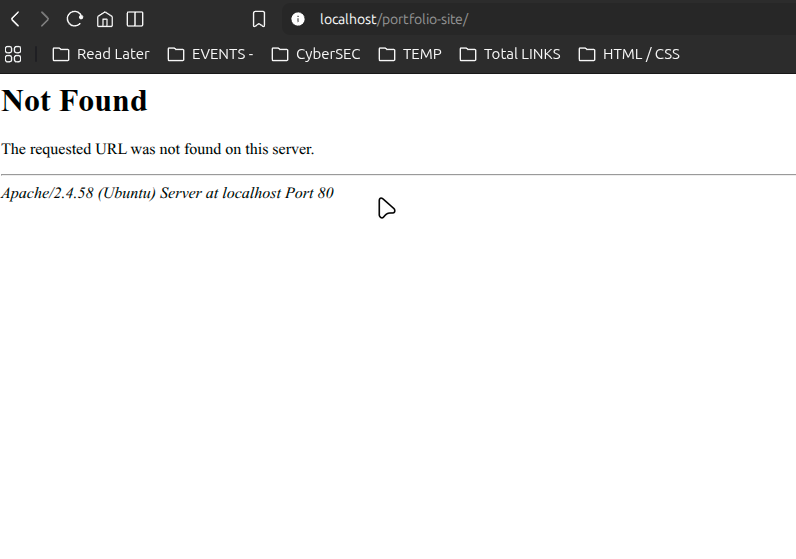Screen dimensions: 796x559
Task: Click the forward navigation arrow
Action: [x=44, y=19]
